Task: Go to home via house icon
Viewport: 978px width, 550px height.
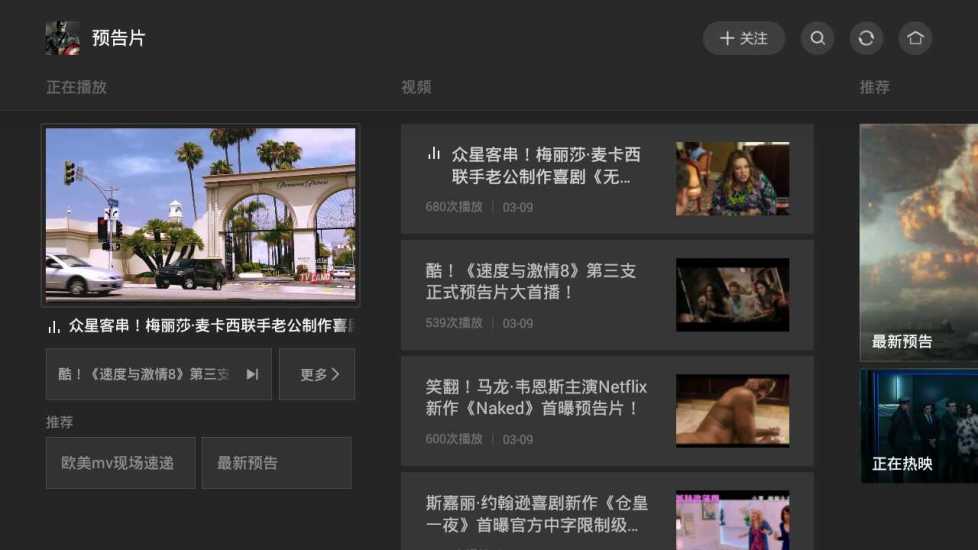Action: coord(914,38)
